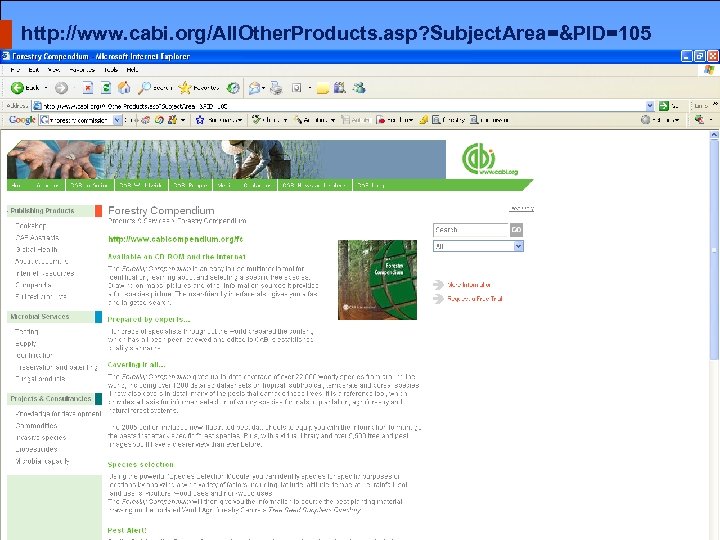Image resolution: width=720 pixels, height=540 pixels.
Task: Click the blue star Bookmarks icon on the Google toolbar
Action: click(200, 120)
